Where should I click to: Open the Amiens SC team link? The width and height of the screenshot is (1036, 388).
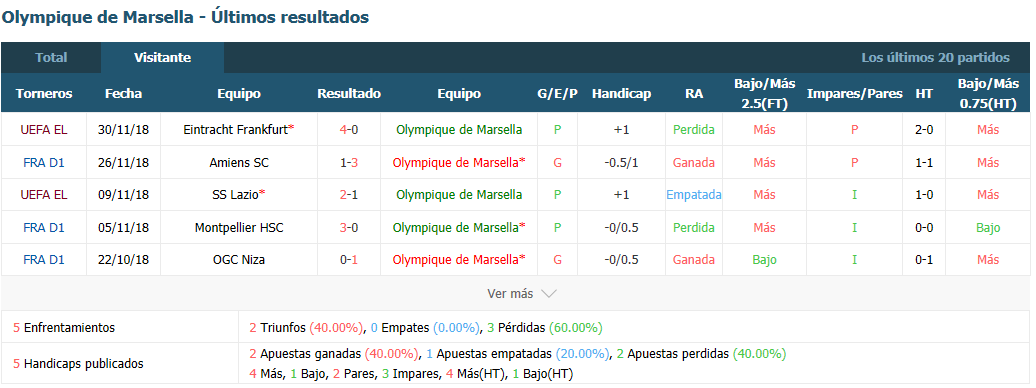[239, 163]
